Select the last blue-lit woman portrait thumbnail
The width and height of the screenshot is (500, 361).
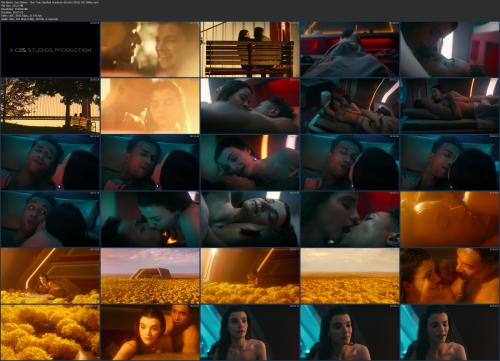coord(449,333)
